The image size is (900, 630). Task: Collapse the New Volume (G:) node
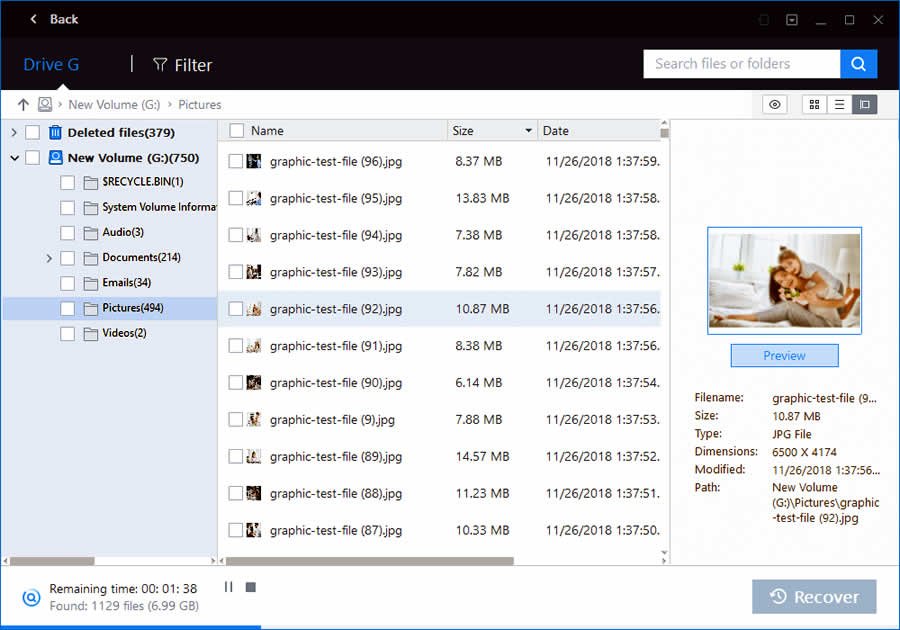click(14, 158)
